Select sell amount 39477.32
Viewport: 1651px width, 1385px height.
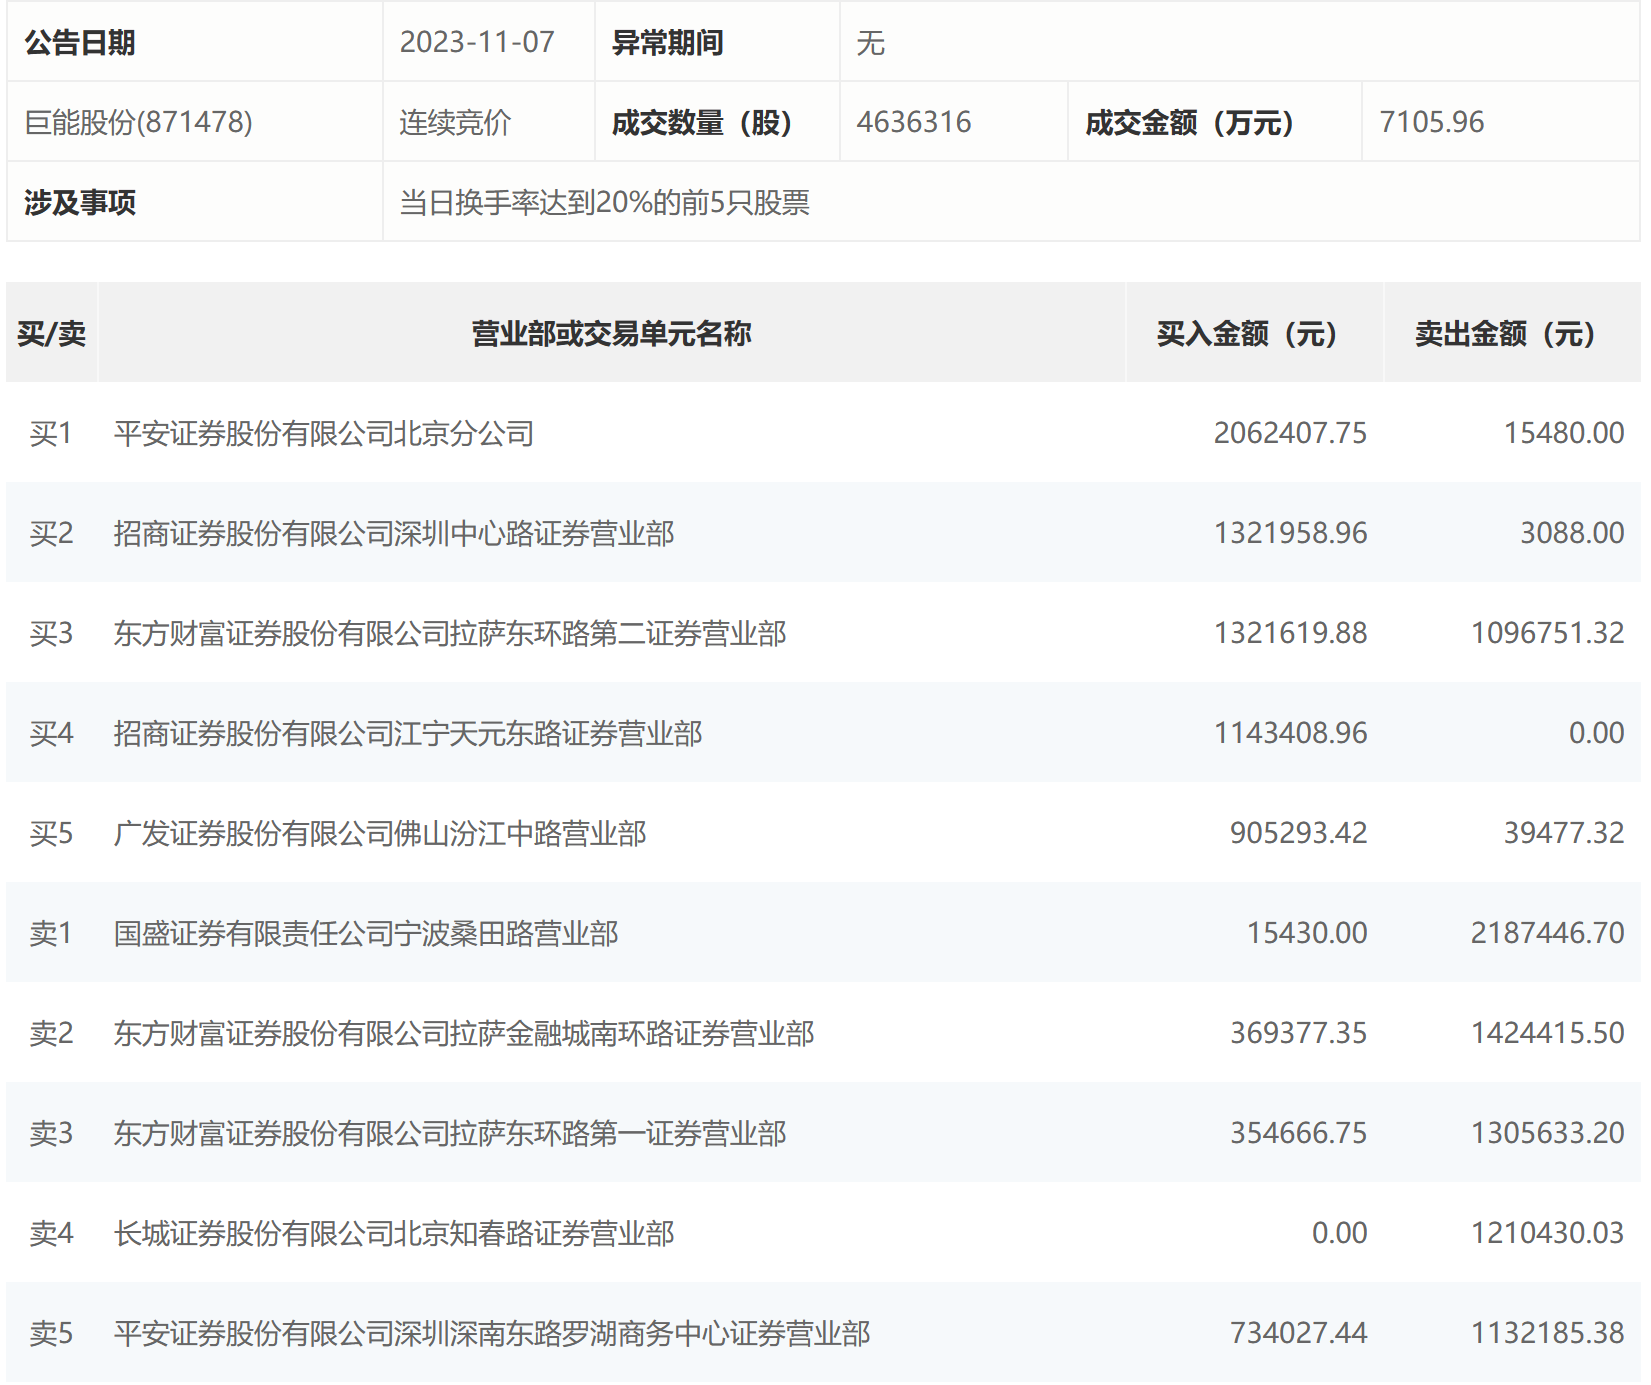[1564, 833]
